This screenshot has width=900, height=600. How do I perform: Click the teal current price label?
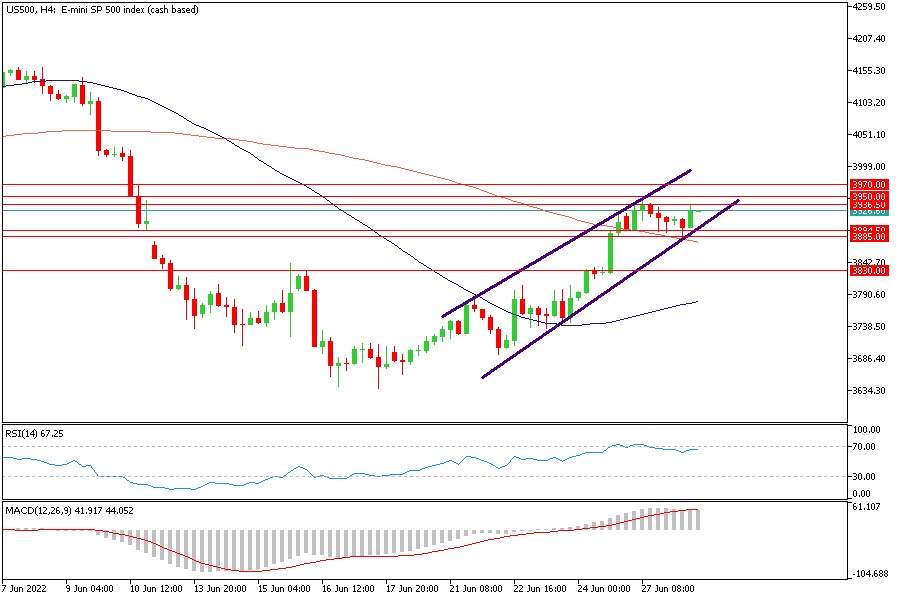(868, 211)
